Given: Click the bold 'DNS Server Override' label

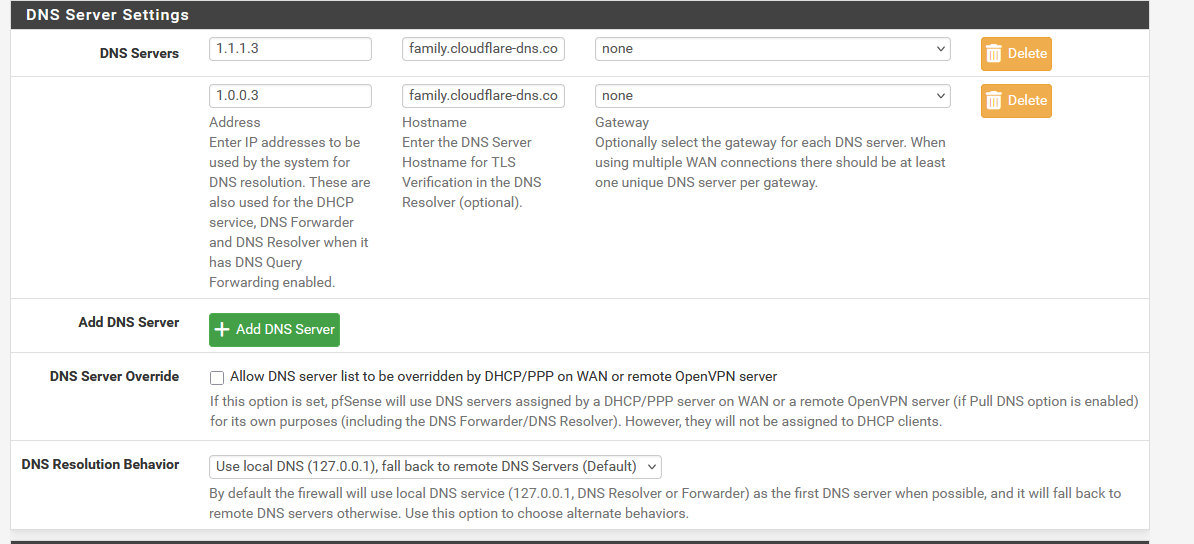Looking at the screenshot, I should [x=114, y=376].
